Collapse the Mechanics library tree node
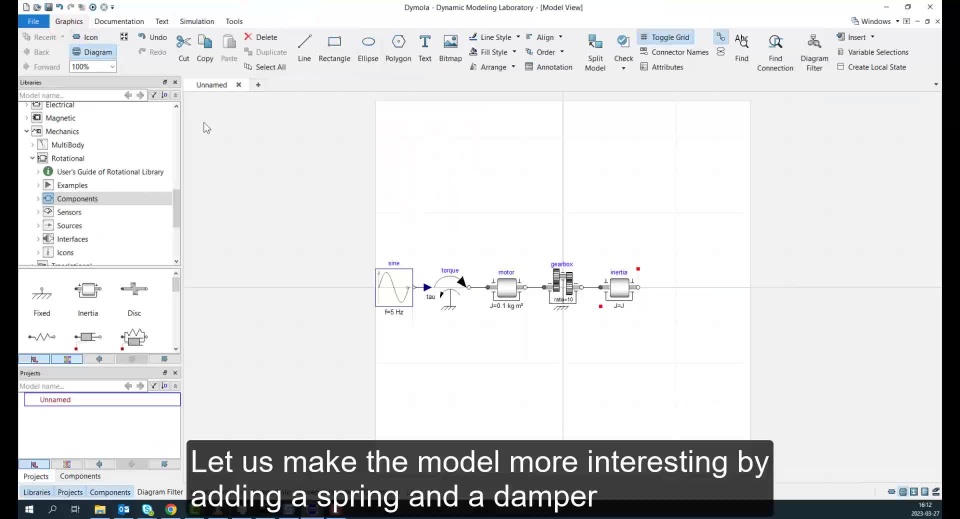The image size is (960, 519). coord(26,132)
